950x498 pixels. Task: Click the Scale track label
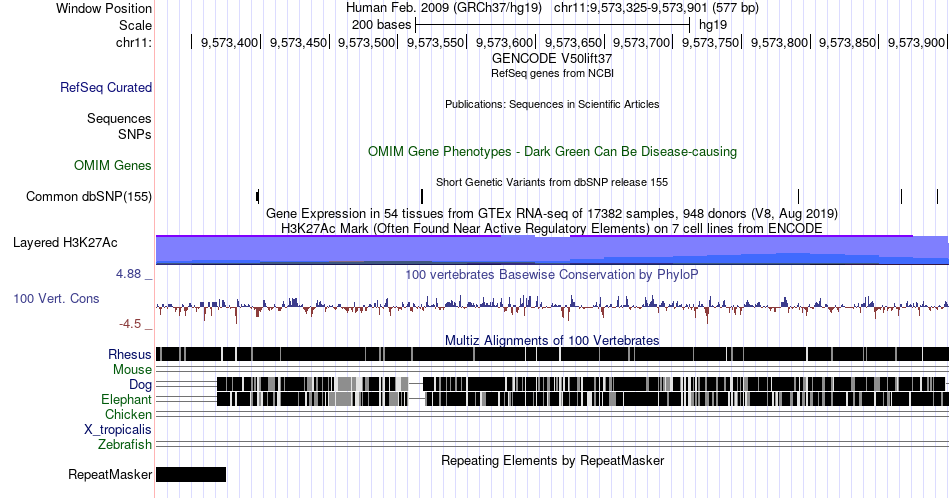(135, 25)
